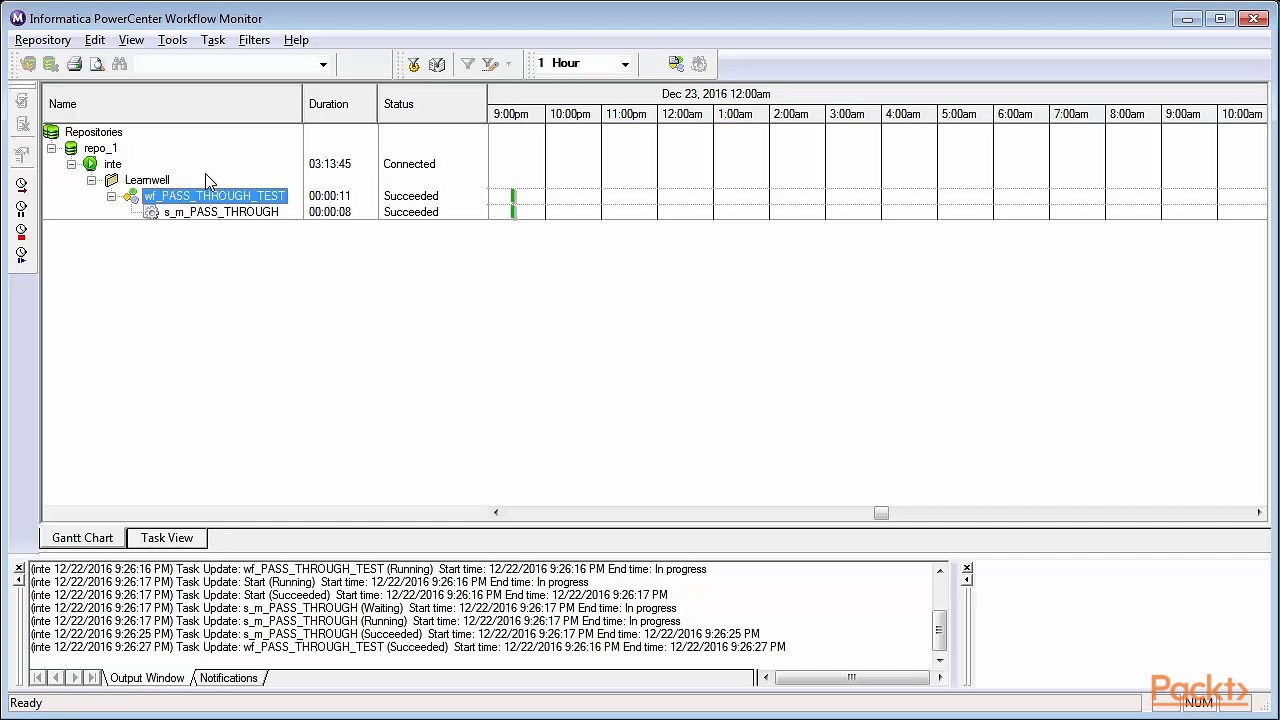Click pin icon below output window X
The width and height of the screenshot is (1280, 720).
pyautogui.click(x=18, y=580)
